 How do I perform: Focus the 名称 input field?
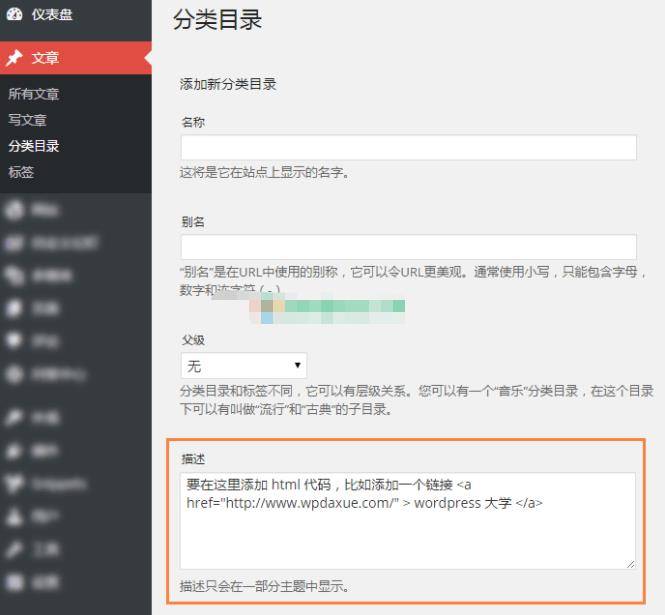[408, 148]
